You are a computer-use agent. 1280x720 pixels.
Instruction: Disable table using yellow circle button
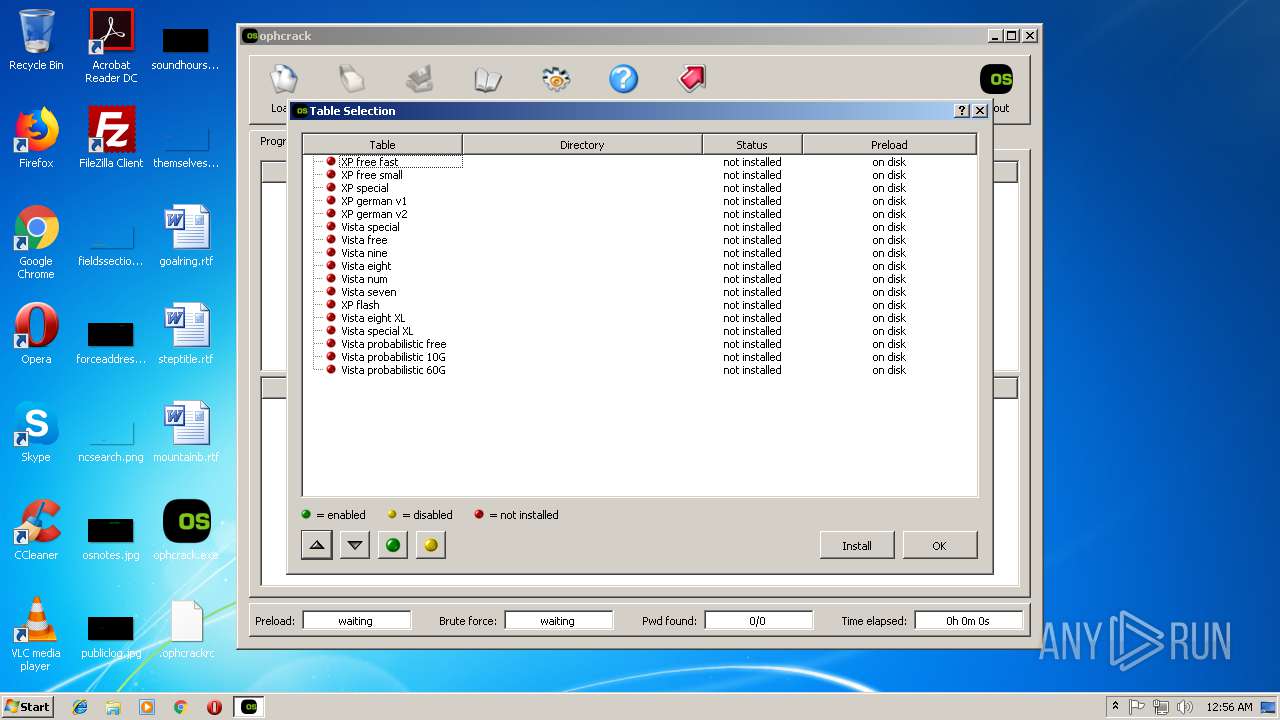(431, 545)
